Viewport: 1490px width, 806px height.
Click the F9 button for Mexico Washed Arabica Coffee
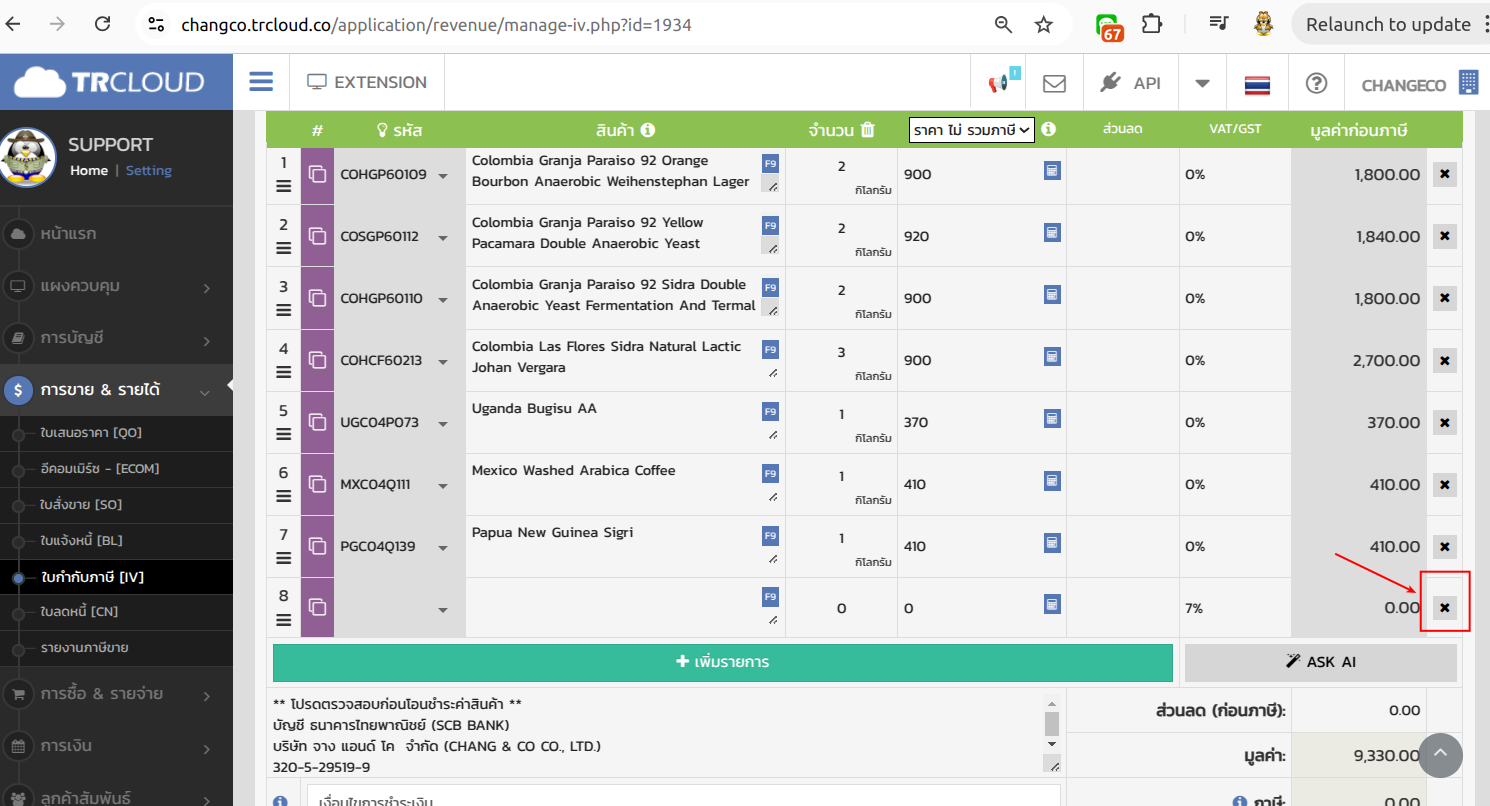click(770, 473)
